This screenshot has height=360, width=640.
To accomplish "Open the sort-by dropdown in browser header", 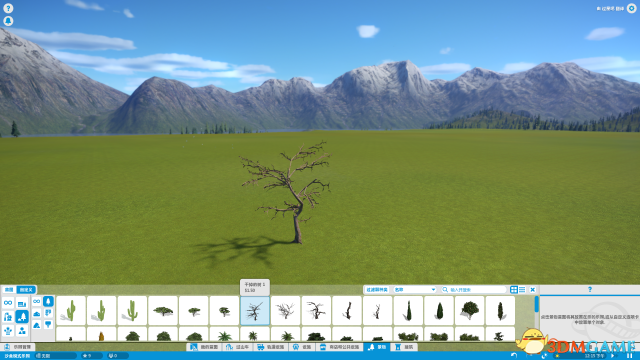I will coord(414,289).
